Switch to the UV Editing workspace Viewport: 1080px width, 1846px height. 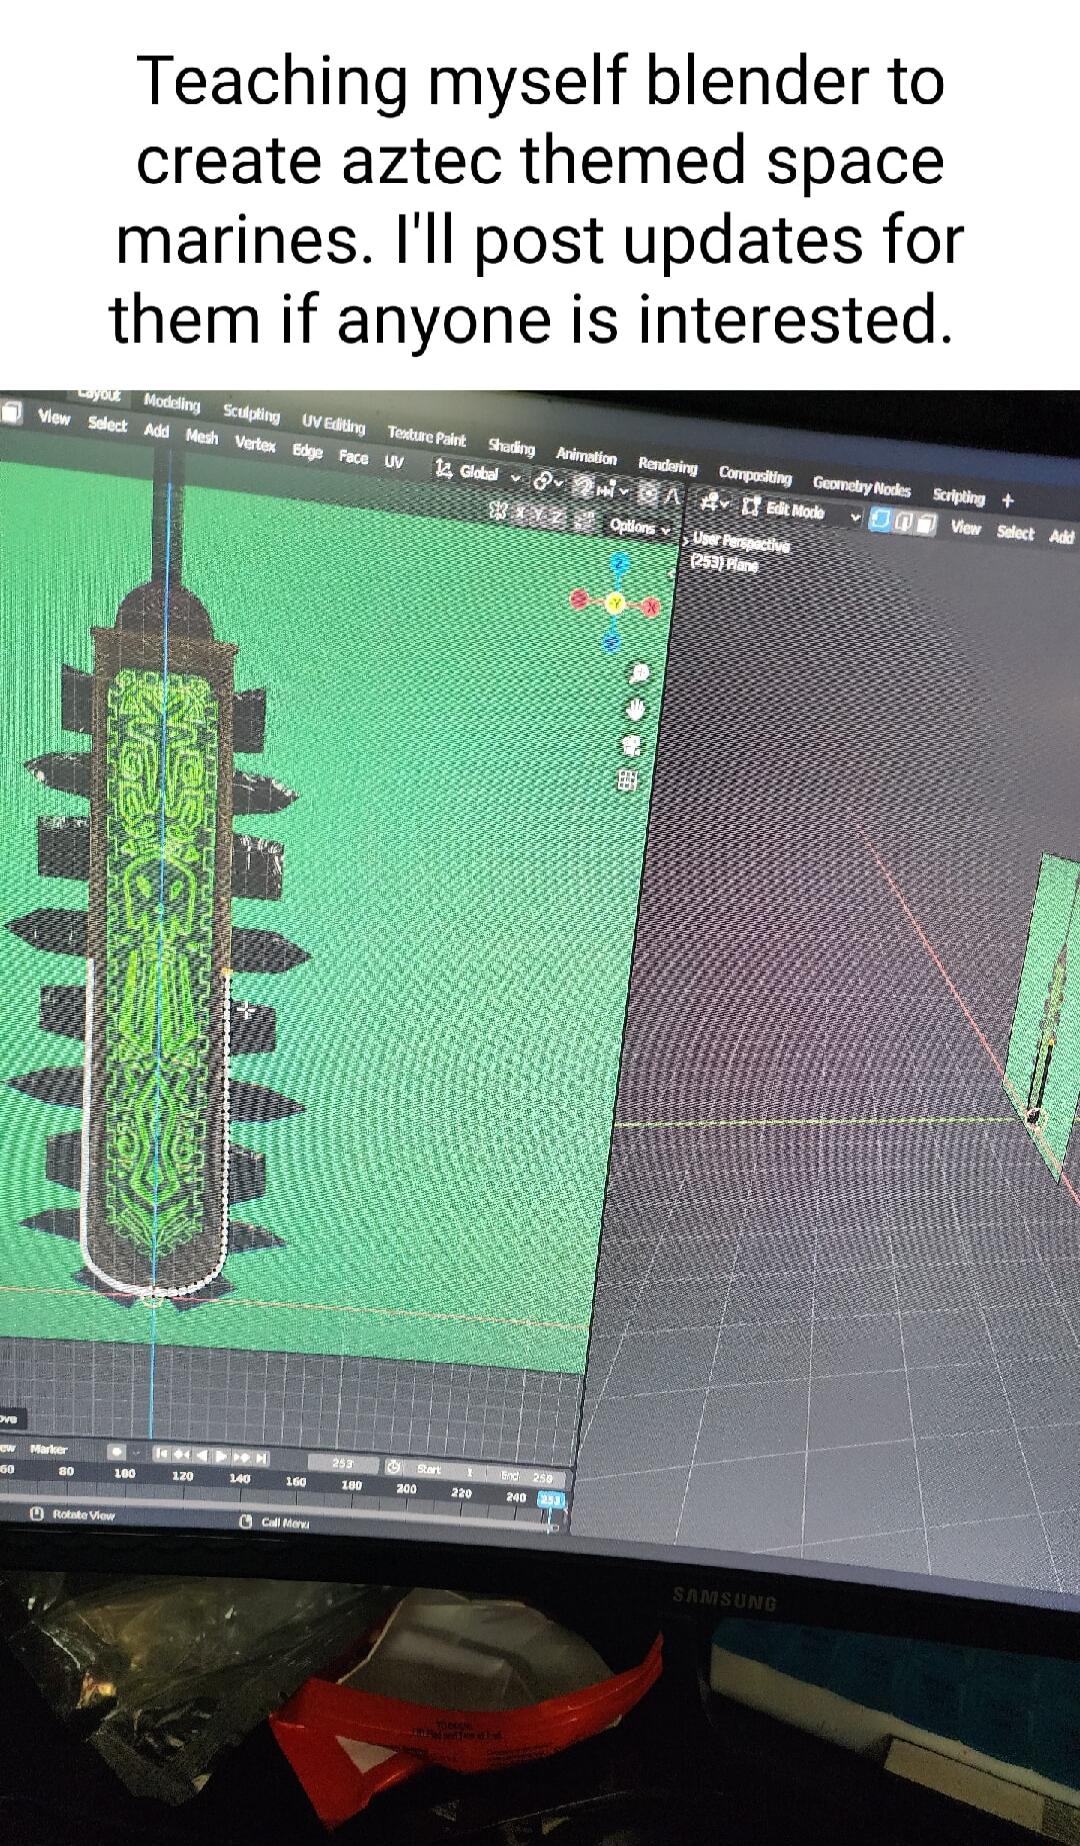334,425
